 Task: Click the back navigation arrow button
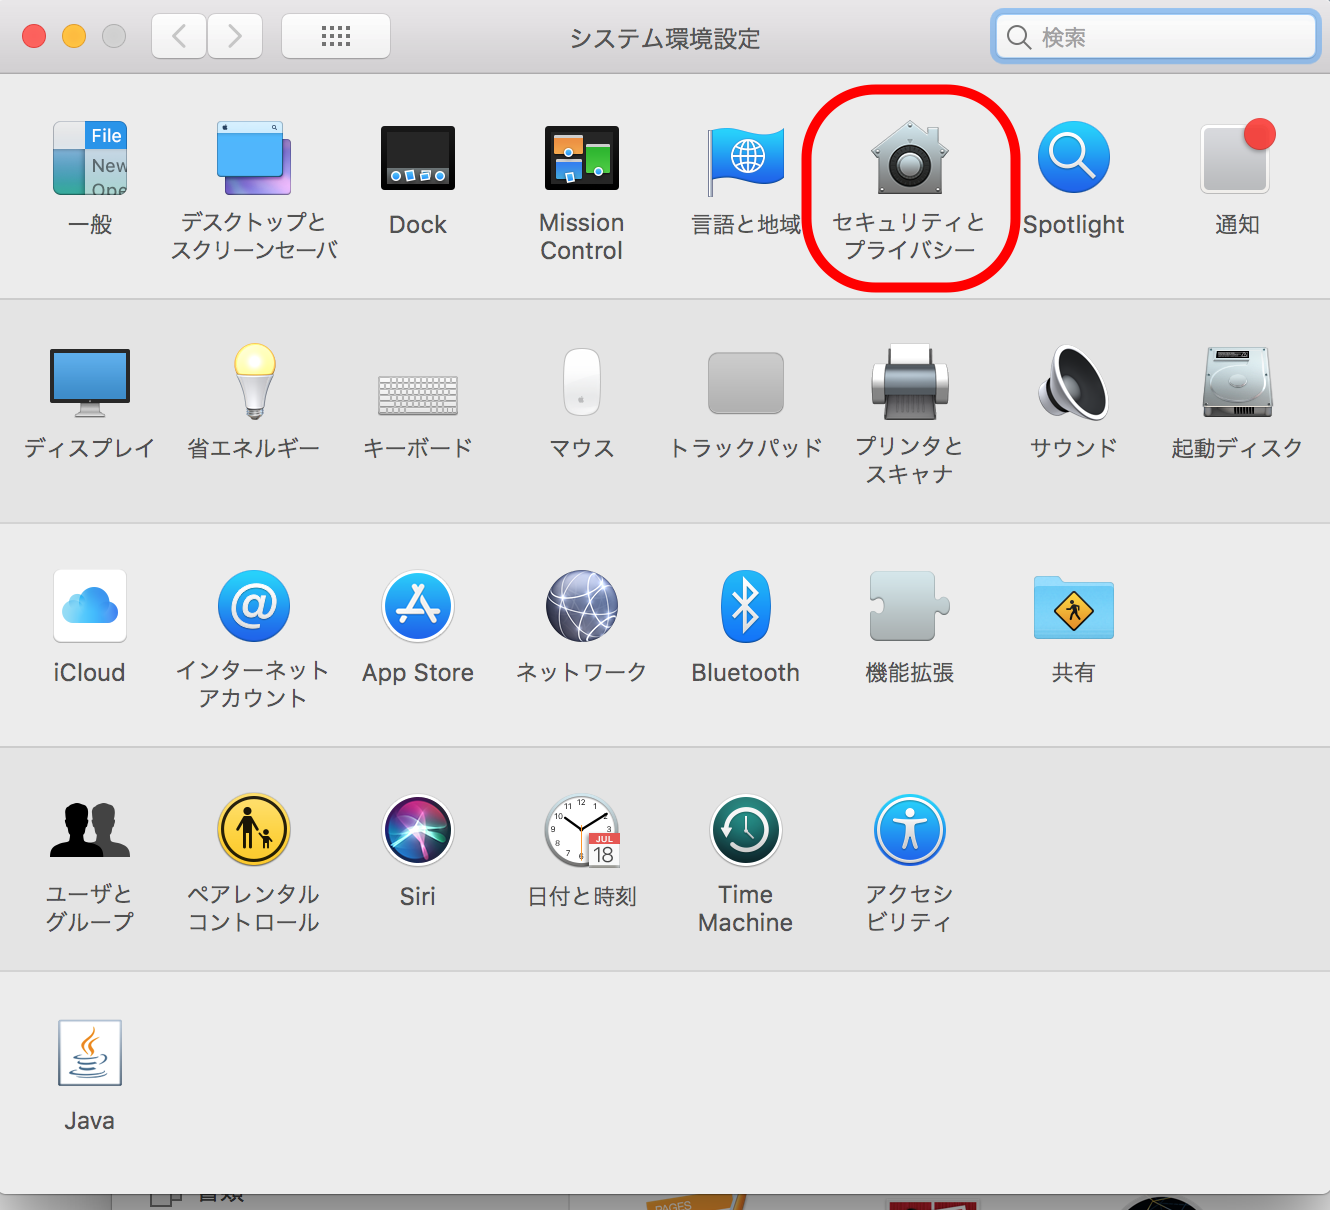coord(180,37)
